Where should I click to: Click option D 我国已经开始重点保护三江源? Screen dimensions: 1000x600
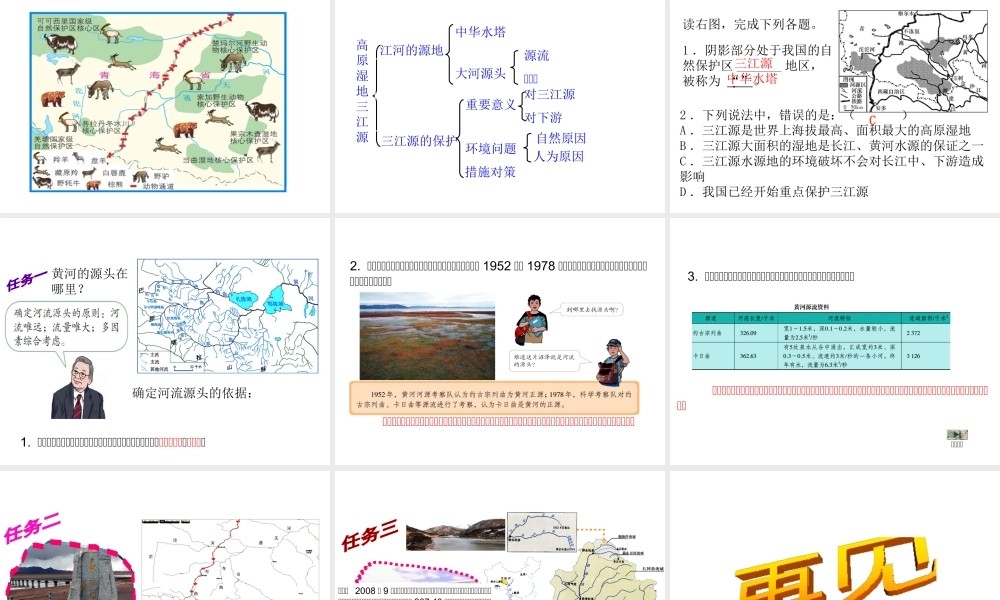pyautogui.click(x=774, y=192)
